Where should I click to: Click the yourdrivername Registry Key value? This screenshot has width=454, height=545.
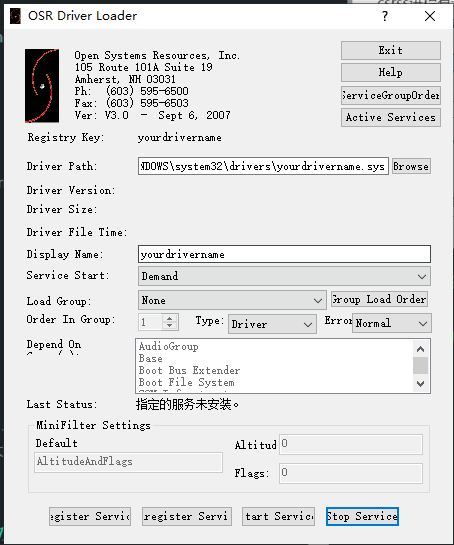point(179,138)
